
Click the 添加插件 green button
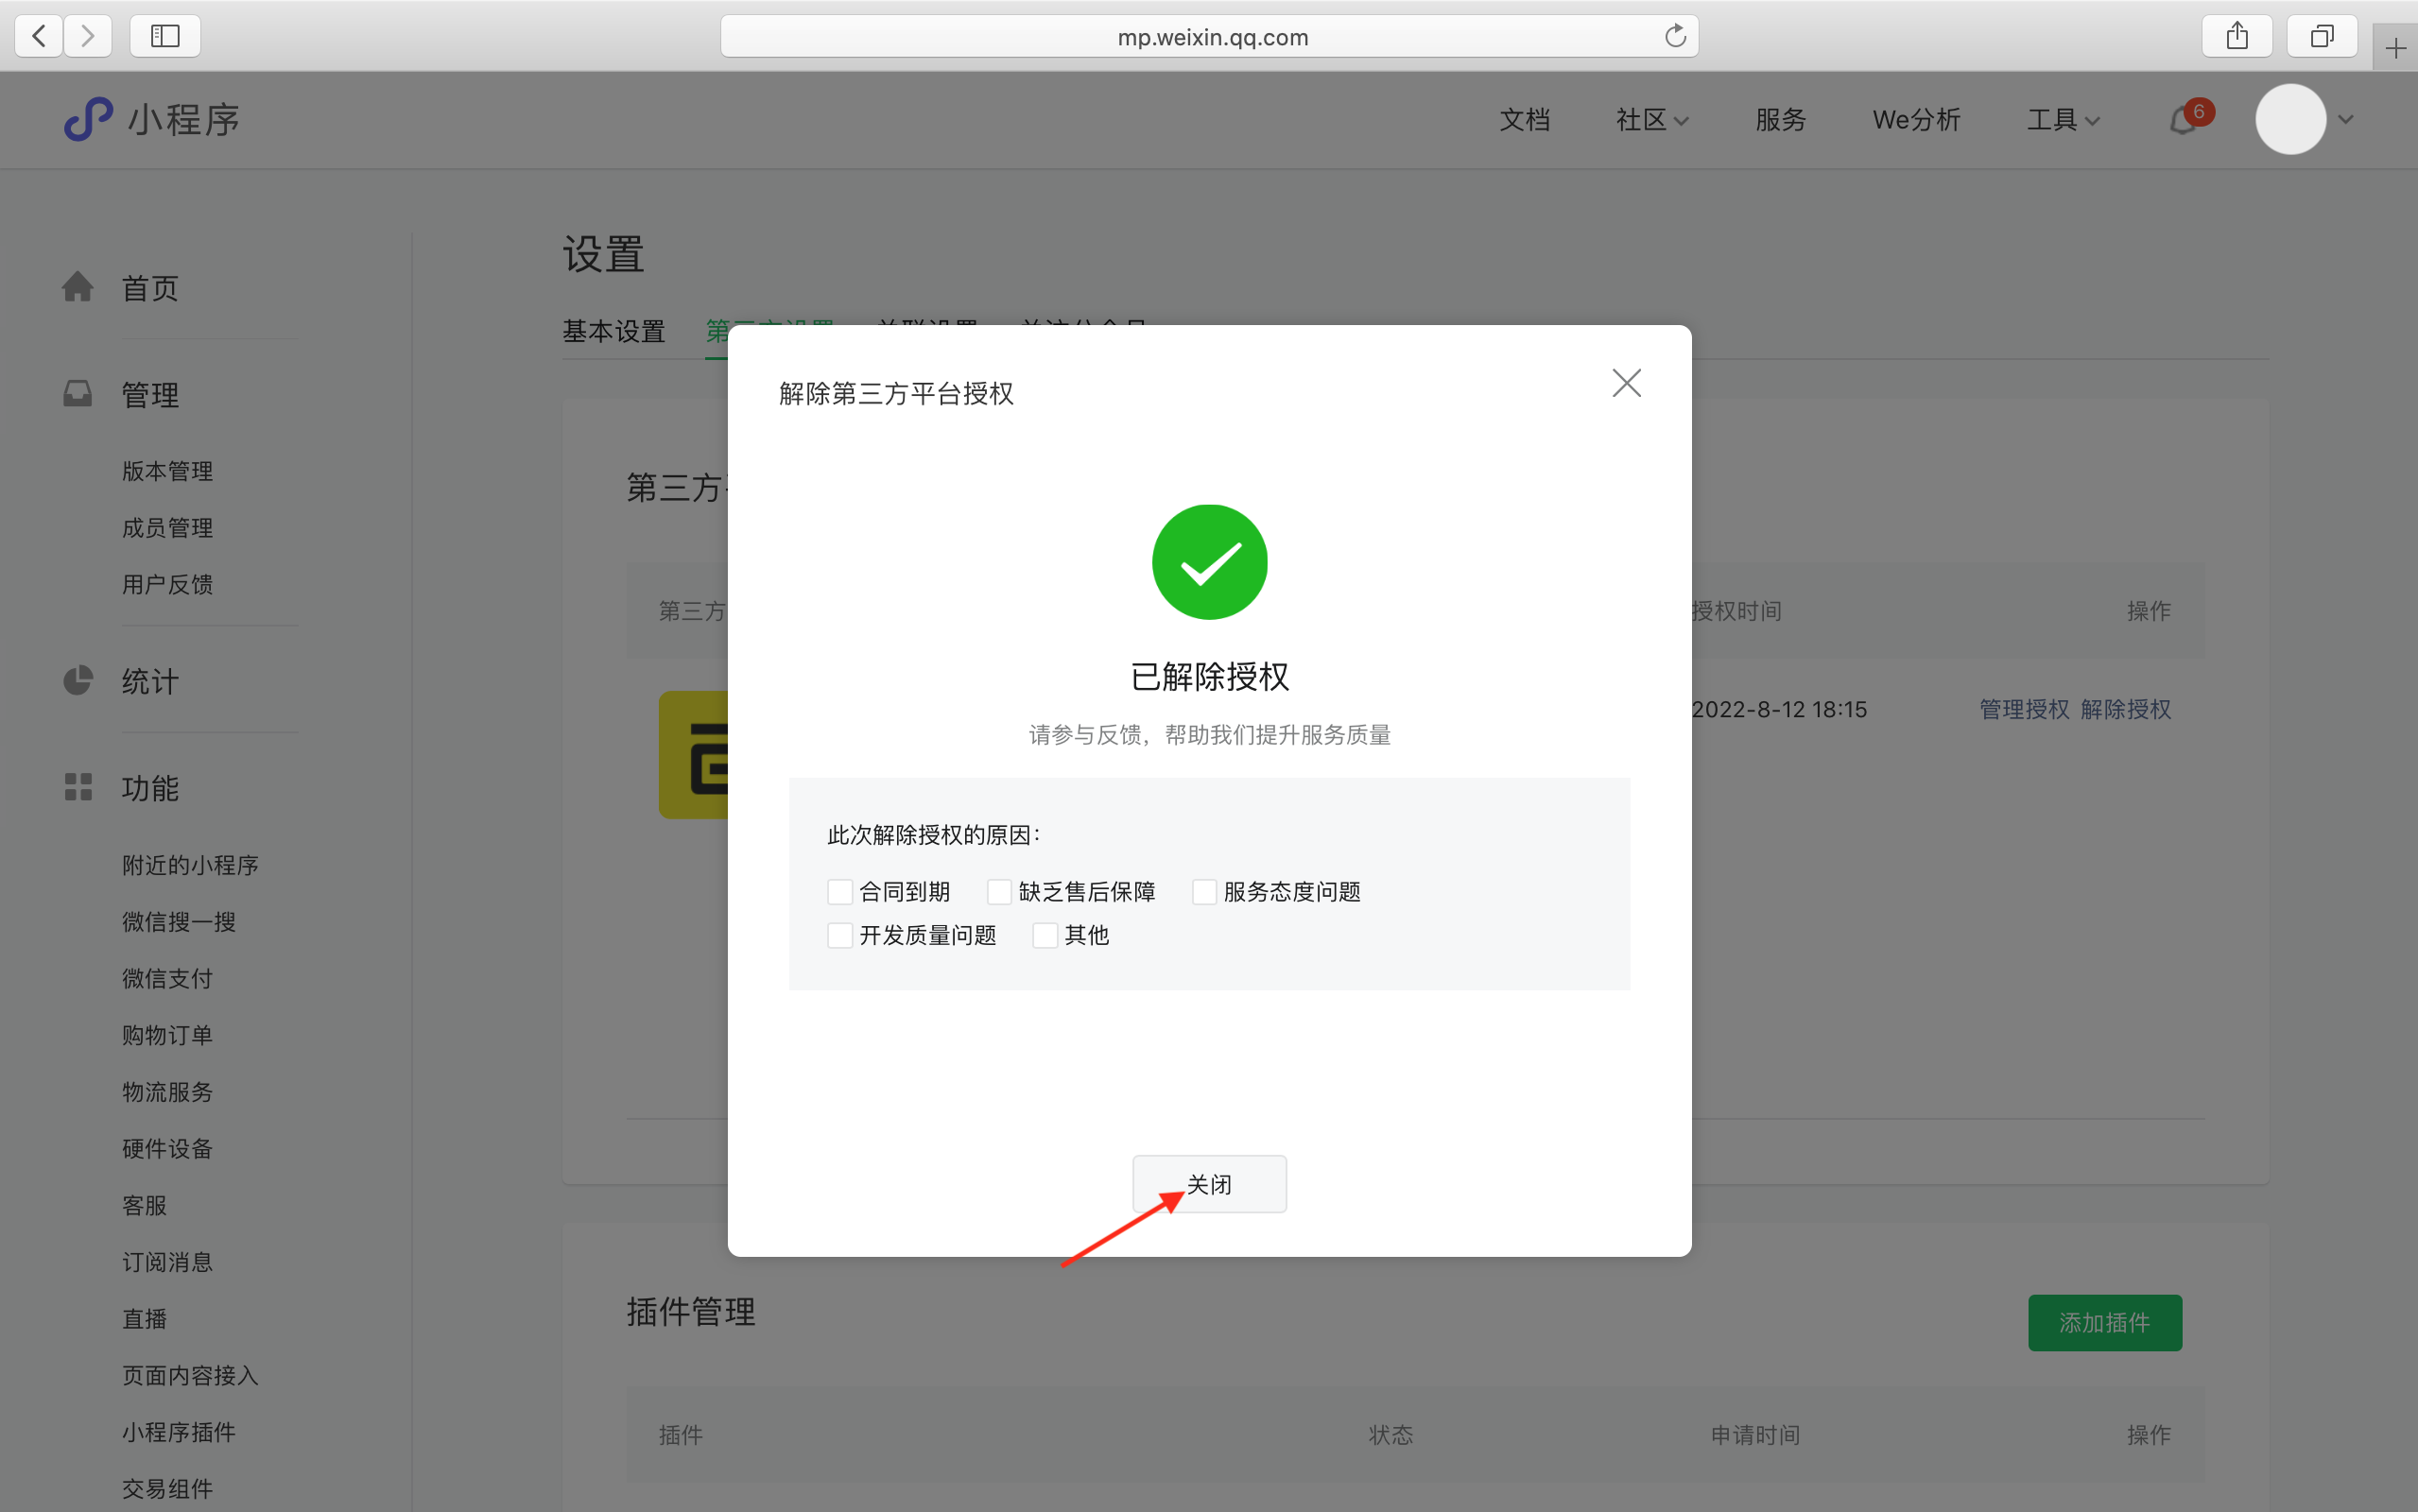(x=2105, y=1322)
